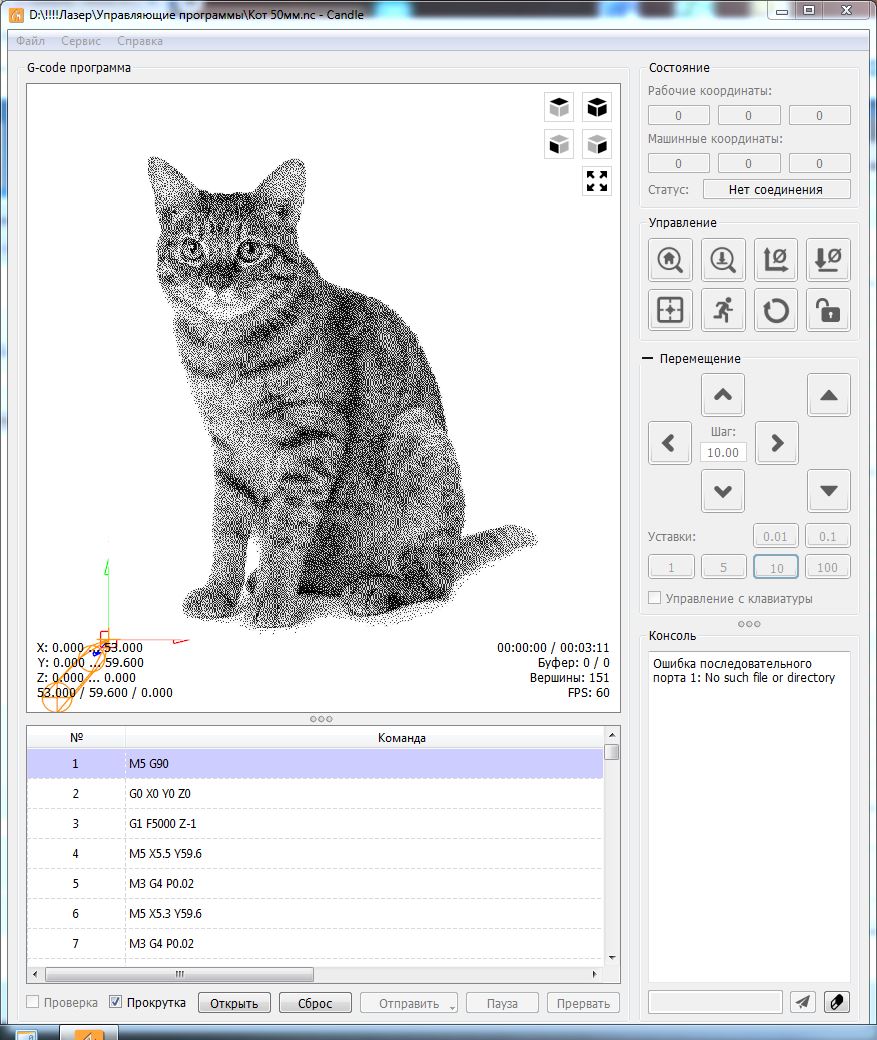Select the left view cube icon
This screenshot has width=877, height=1040.
[x=597, y=144]
